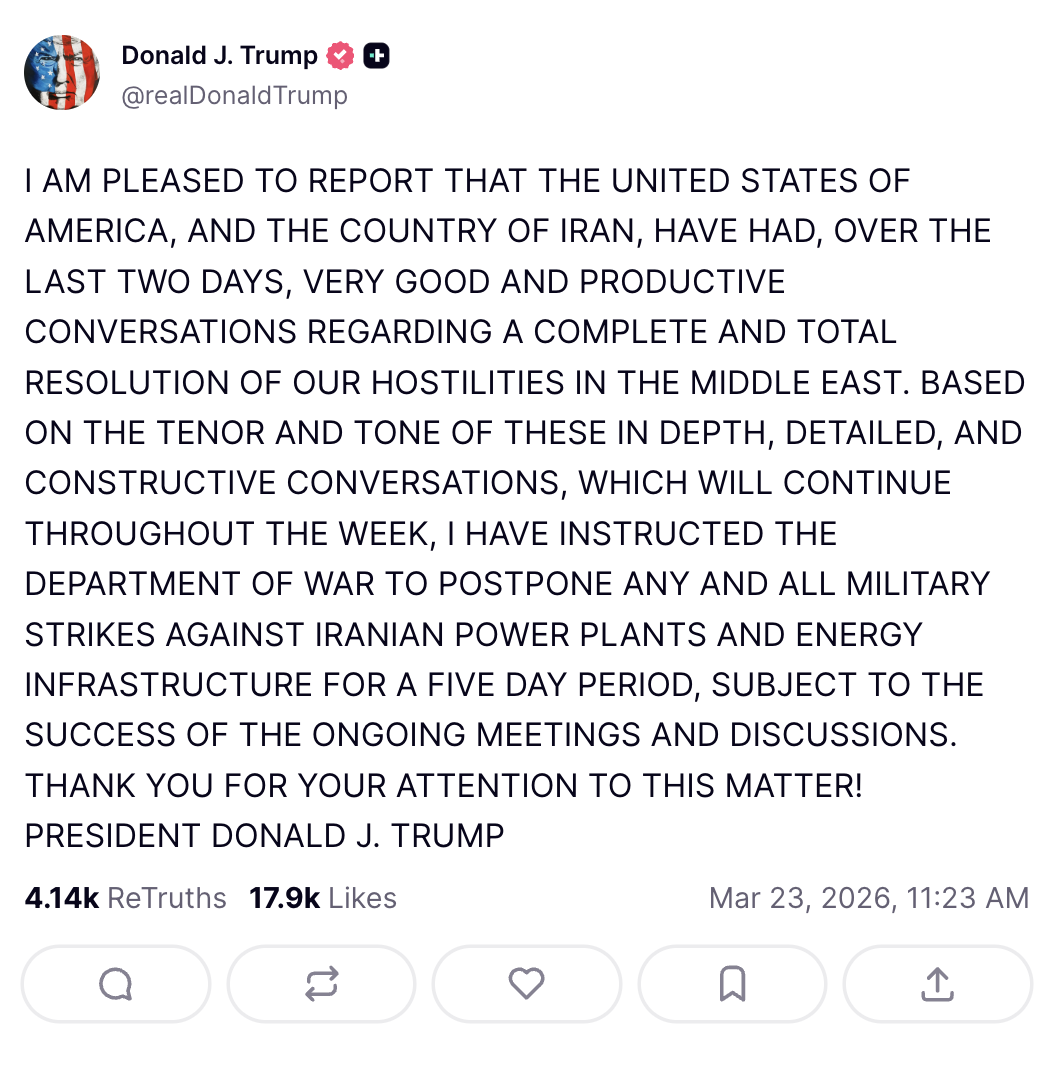Image resolution: width=1056 pixels, height=1074 pixels.
Task: Click the black Truth+ plus badge
Action: [376, 55]
